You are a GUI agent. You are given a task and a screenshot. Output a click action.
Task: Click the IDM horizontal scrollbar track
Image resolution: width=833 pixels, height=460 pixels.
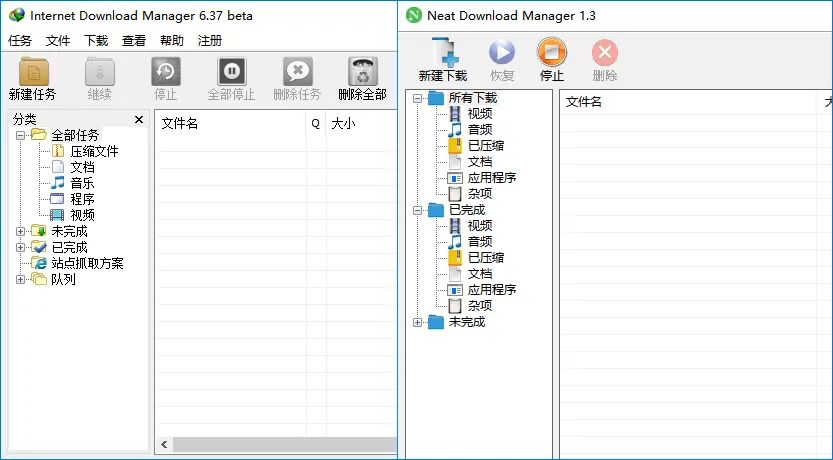point(285,445)
